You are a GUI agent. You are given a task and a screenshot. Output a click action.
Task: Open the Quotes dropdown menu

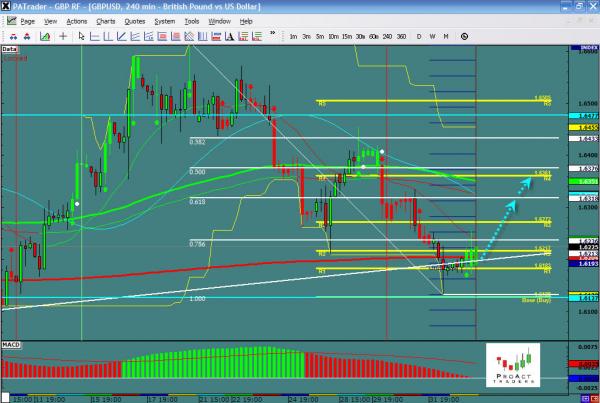point(135,20)
